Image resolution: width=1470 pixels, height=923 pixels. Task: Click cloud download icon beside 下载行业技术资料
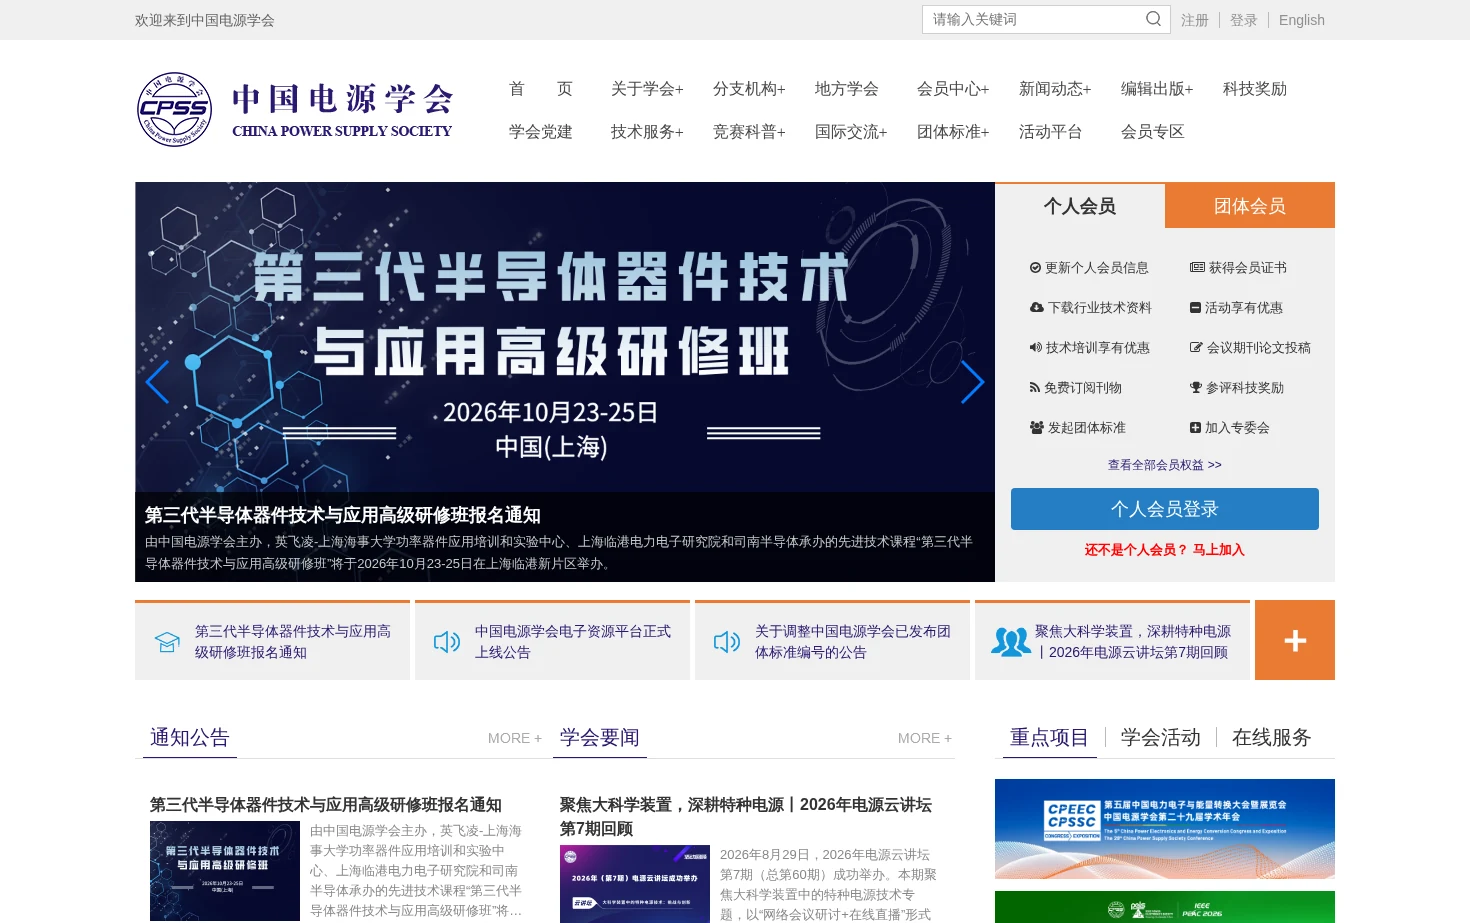pyautogui.click(x=1037, y=308)
